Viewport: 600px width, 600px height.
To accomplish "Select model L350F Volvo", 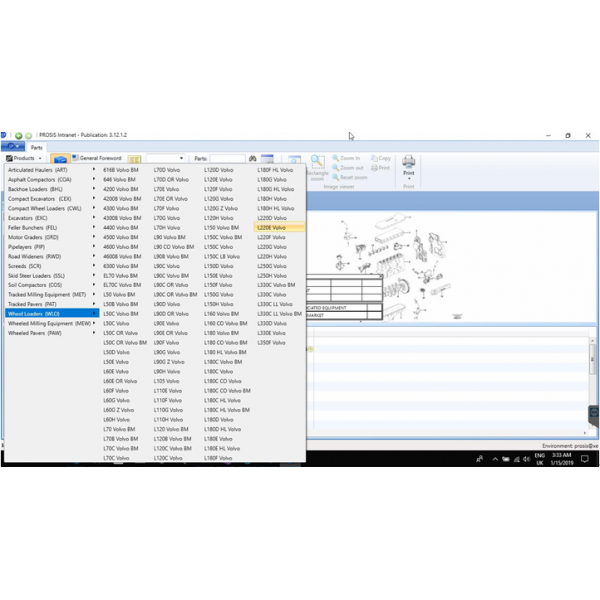I will click(271, 342).
